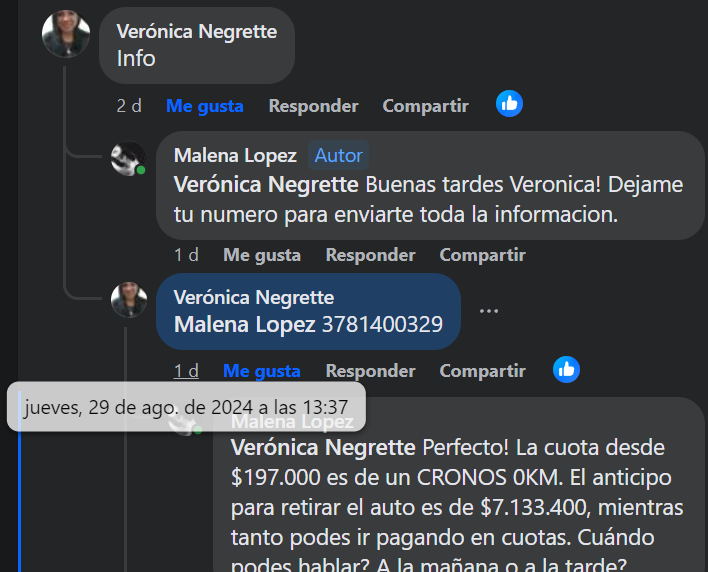Share Malena's Buenas tardes reply
Screen dimensions: 708x572
[482, 255]
